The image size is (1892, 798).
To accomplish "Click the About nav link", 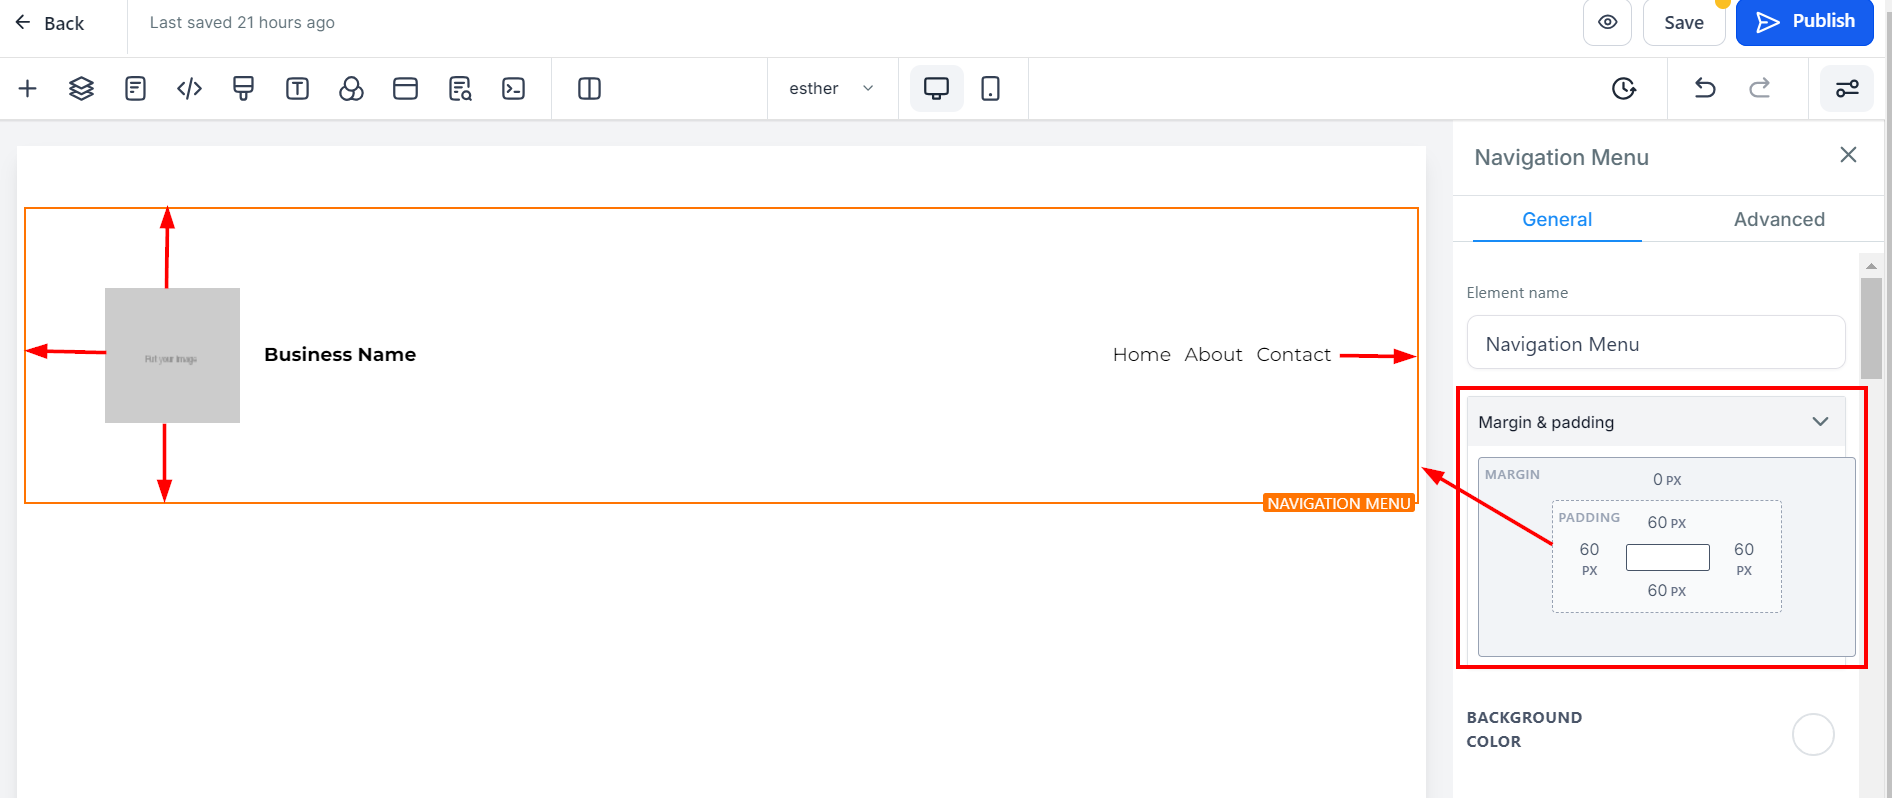I will click(1213, 355).
